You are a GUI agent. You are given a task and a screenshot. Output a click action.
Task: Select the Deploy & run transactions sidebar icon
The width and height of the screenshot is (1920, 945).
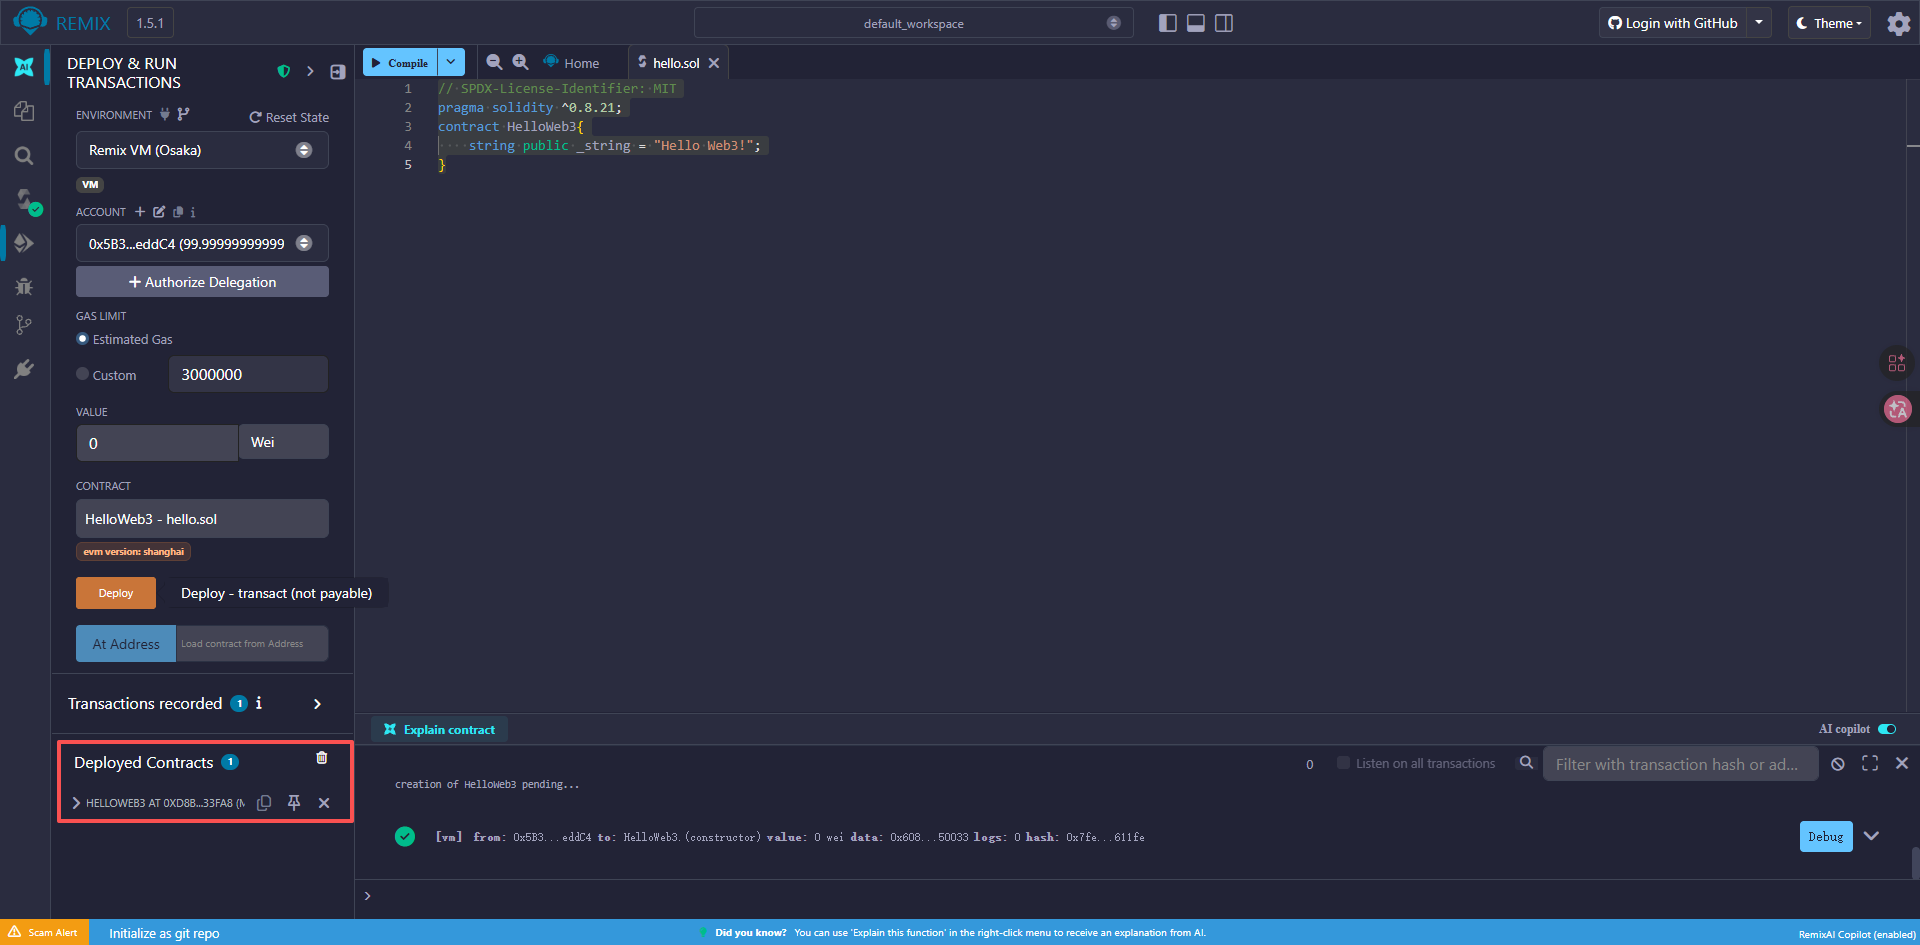[x=24, y=243]
